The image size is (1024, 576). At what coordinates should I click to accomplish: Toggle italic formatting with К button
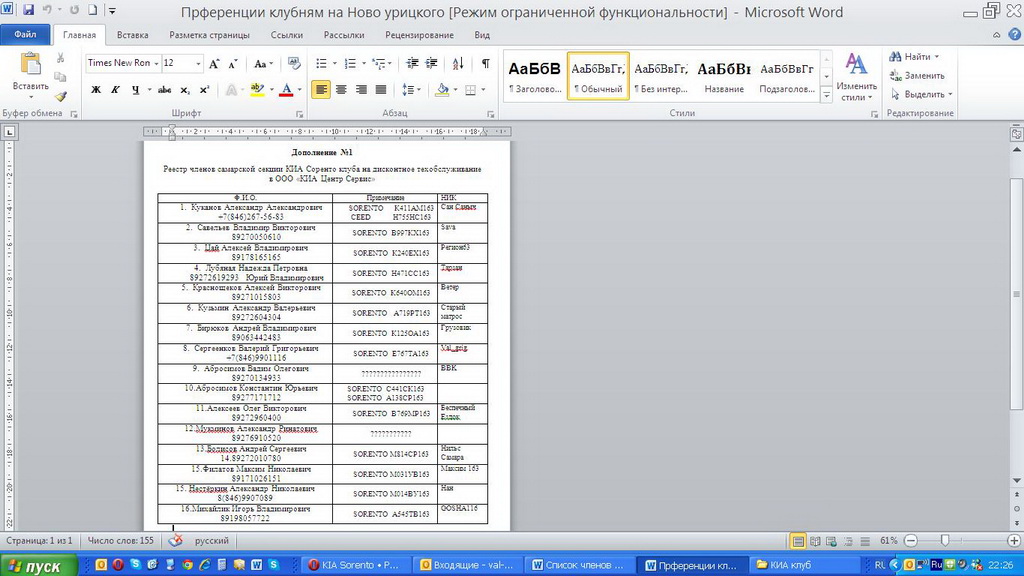click(115, 89)
